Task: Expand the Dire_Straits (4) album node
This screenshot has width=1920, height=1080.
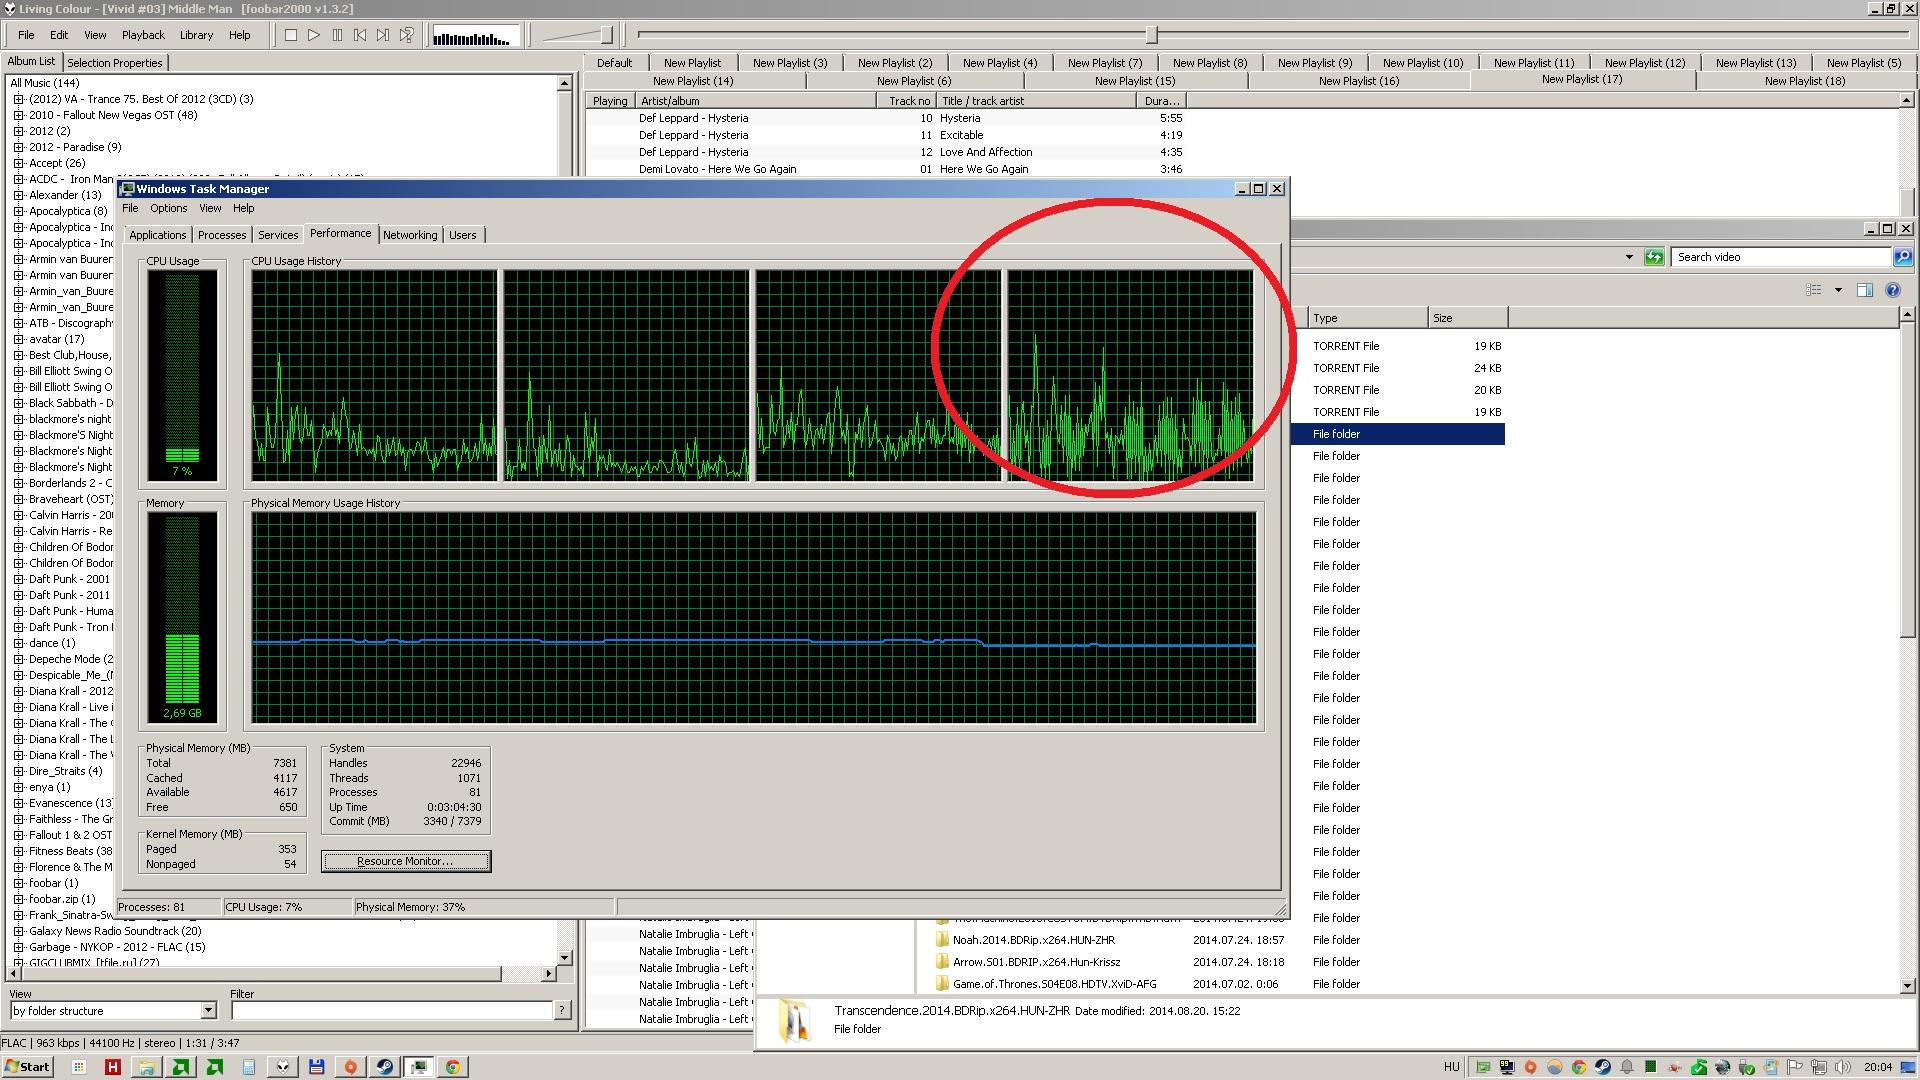Action: click(18, 771)
